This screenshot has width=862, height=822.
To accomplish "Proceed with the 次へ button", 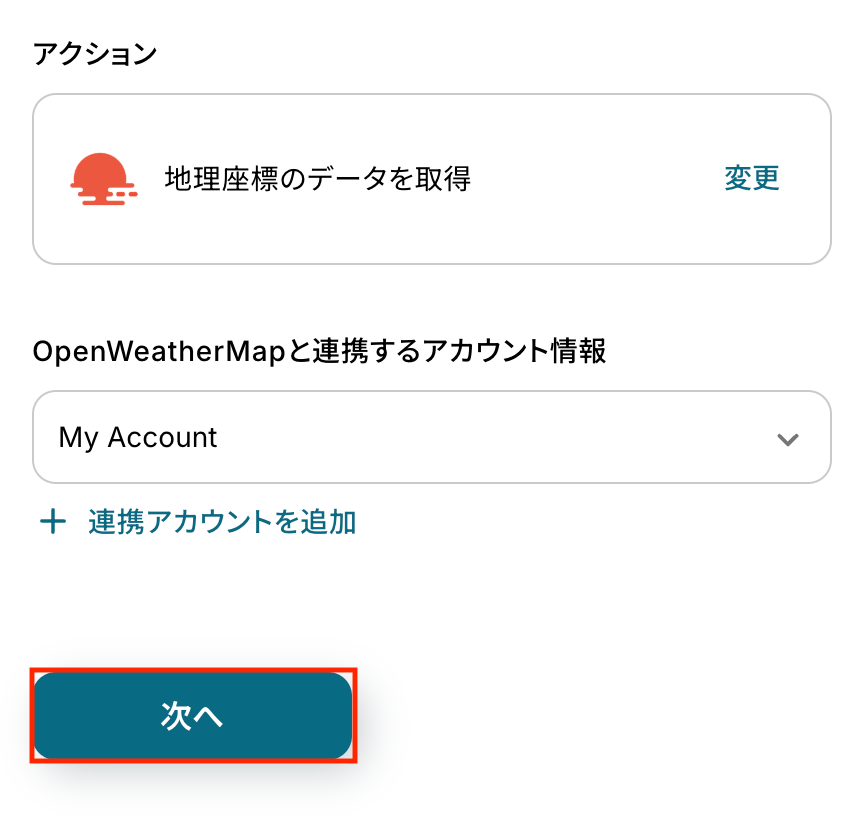I will [193, 716].
